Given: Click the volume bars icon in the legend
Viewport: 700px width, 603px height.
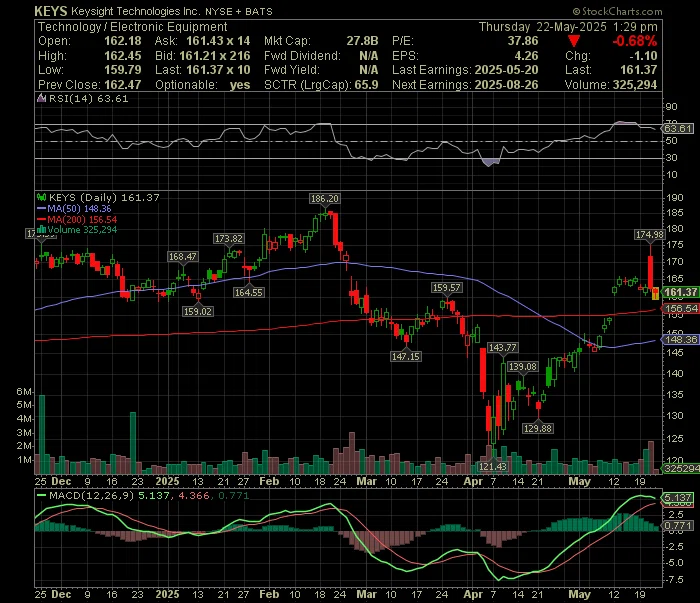Looking at the screenshot, I should tap(42, 230).
